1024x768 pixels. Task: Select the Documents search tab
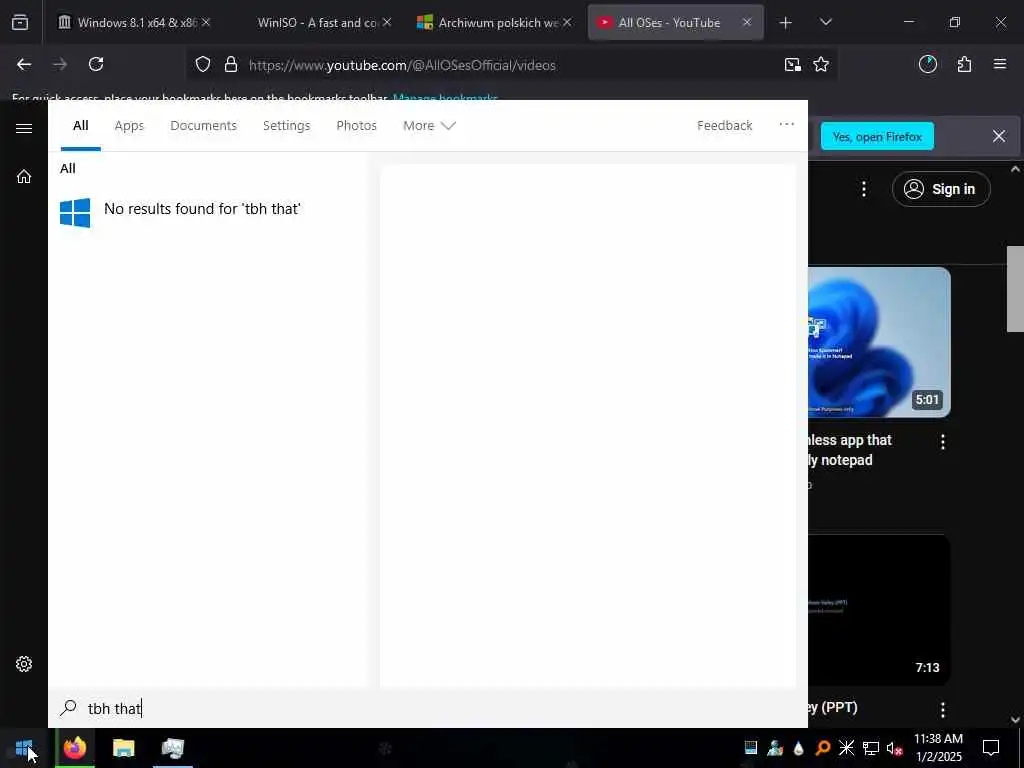tap(203, 125)
